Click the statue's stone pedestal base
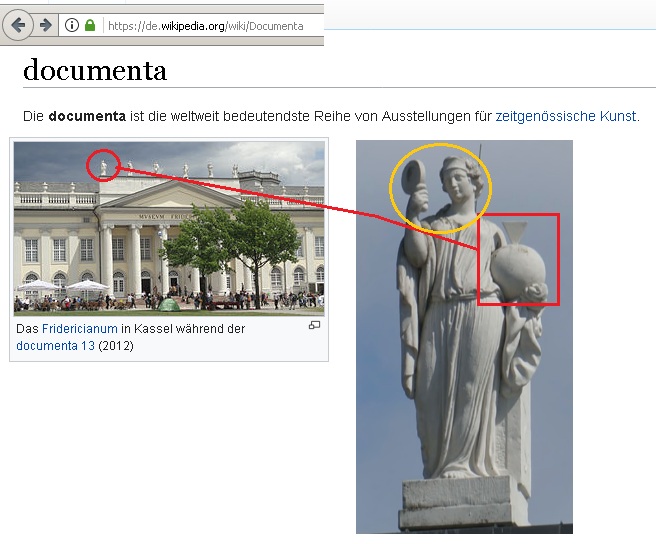This screenshot has height=544, width=658. 459,503
